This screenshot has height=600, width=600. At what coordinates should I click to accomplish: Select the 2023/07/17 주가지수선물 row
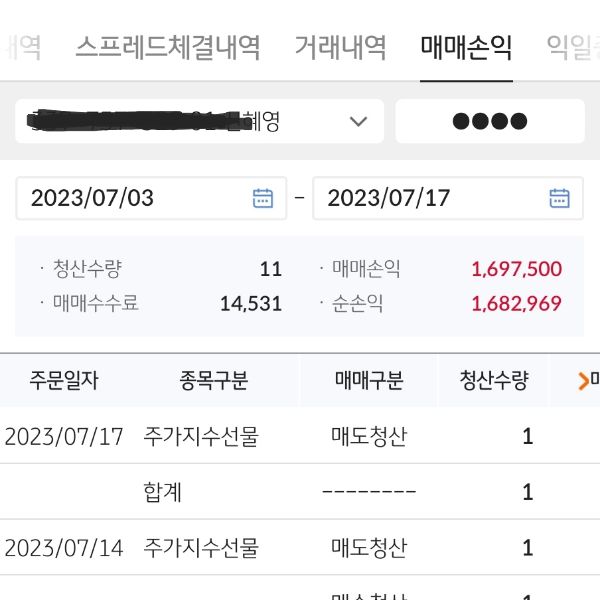[280, 436]
